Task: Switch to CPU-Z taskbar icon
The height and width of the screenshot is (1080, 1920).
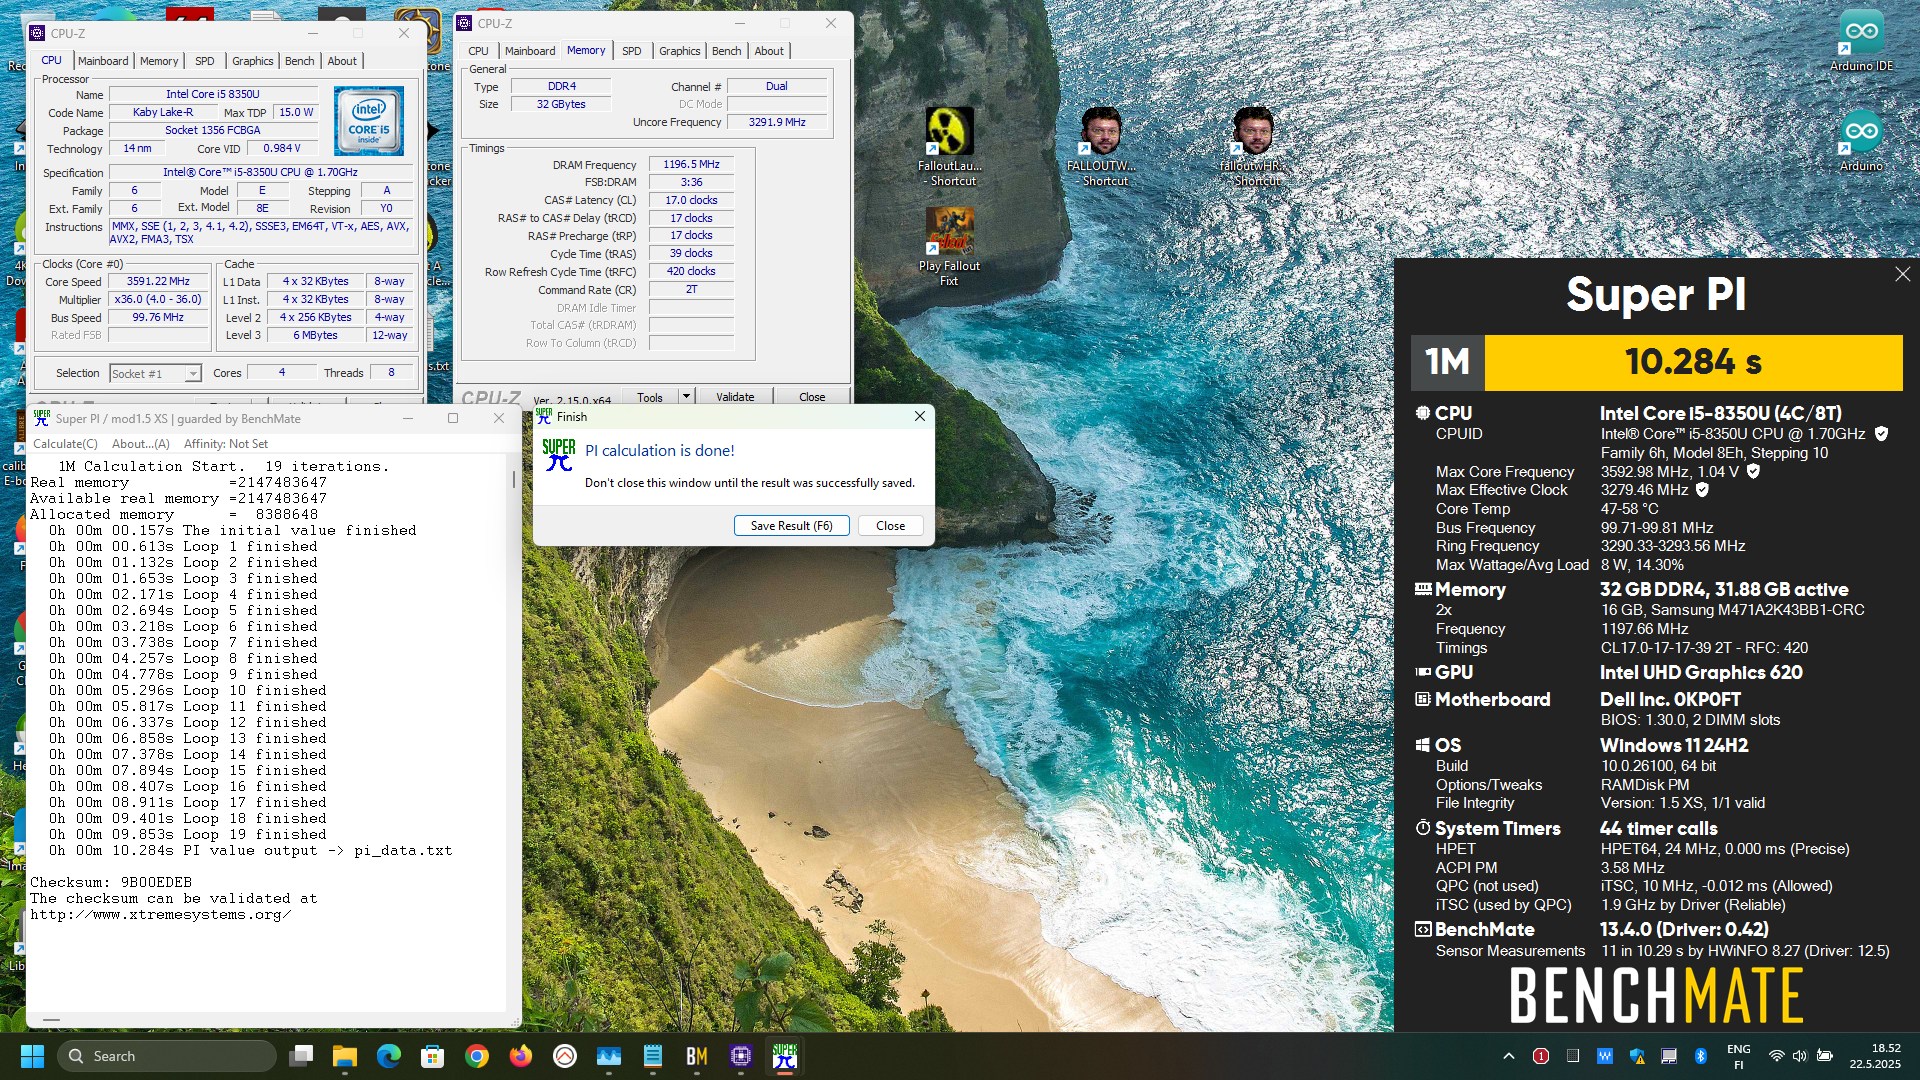Action: click(741, 1056)
